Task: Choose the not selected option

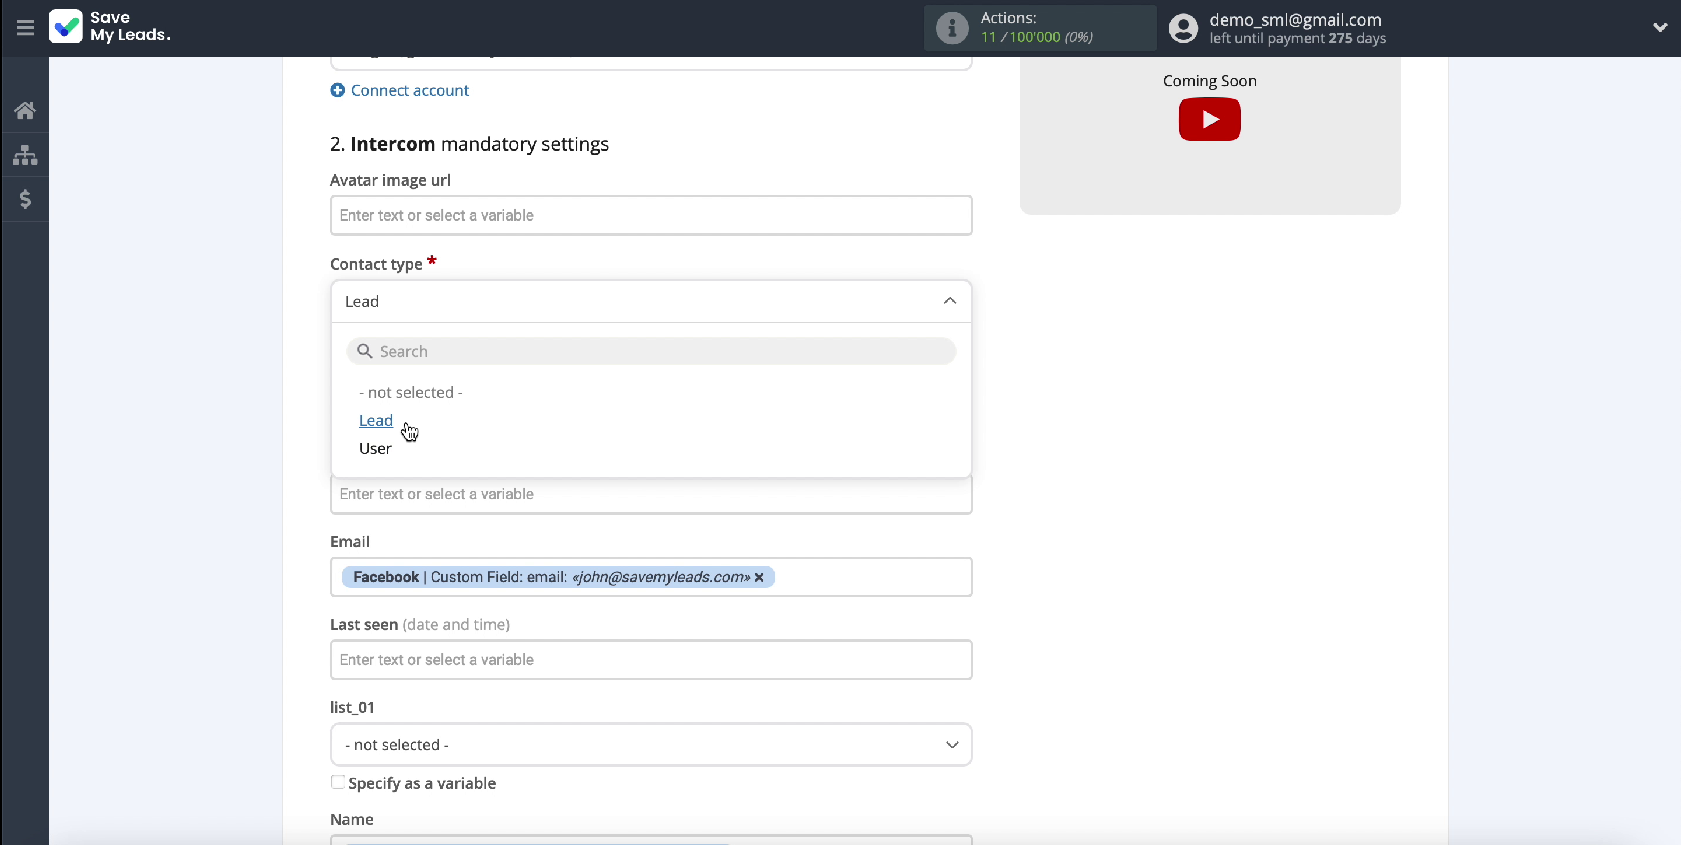Action: pyautogui.click(x=410, y=393)
